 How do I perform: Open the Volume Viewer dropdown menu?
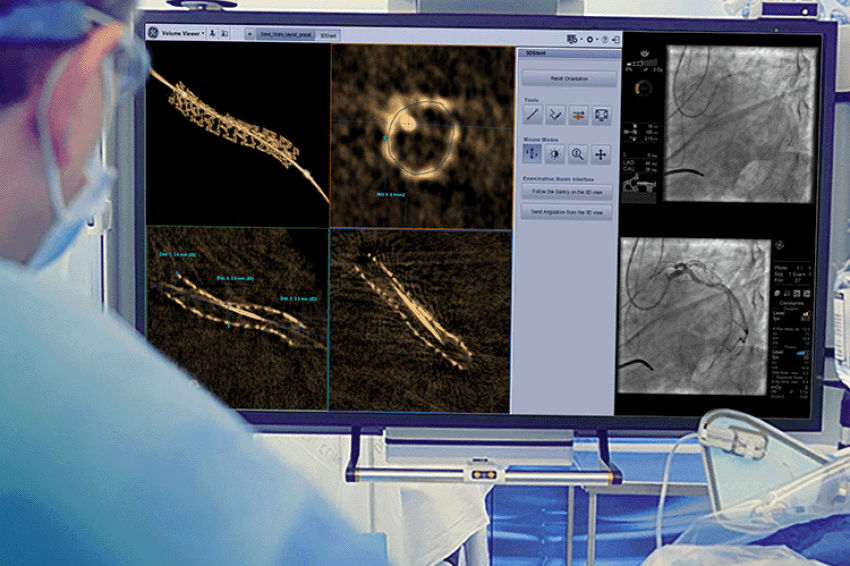coord(183,33)
